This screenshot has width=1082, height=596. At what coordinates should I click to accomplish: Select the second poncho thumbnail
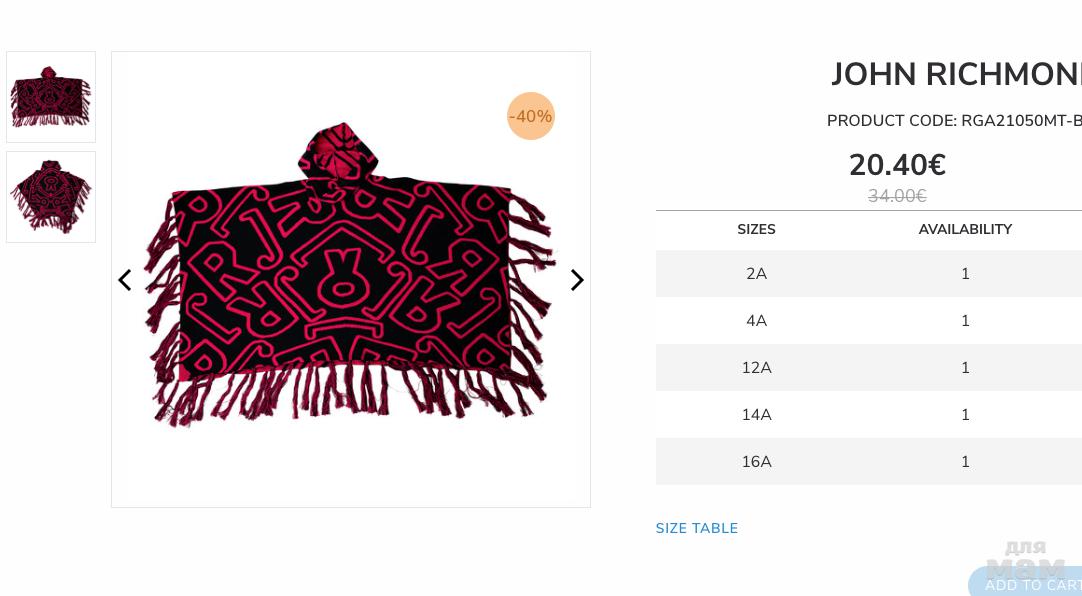[x=51, y=197]
